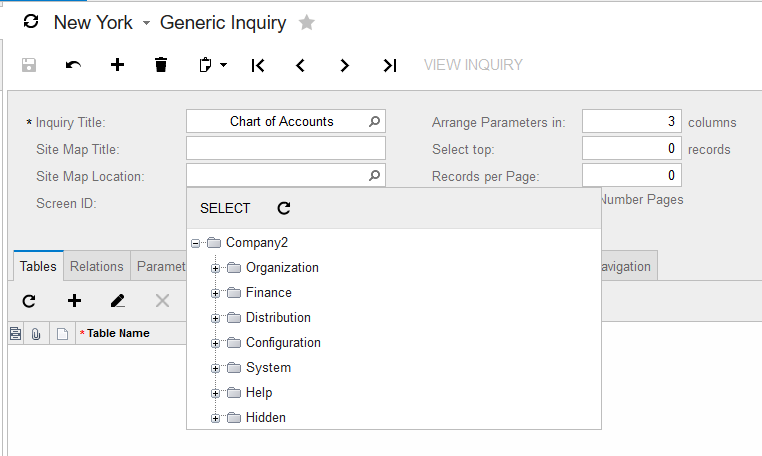Click the delete trash can icon
The width and height of the screenshot is (762, 456).
[161, 65]
